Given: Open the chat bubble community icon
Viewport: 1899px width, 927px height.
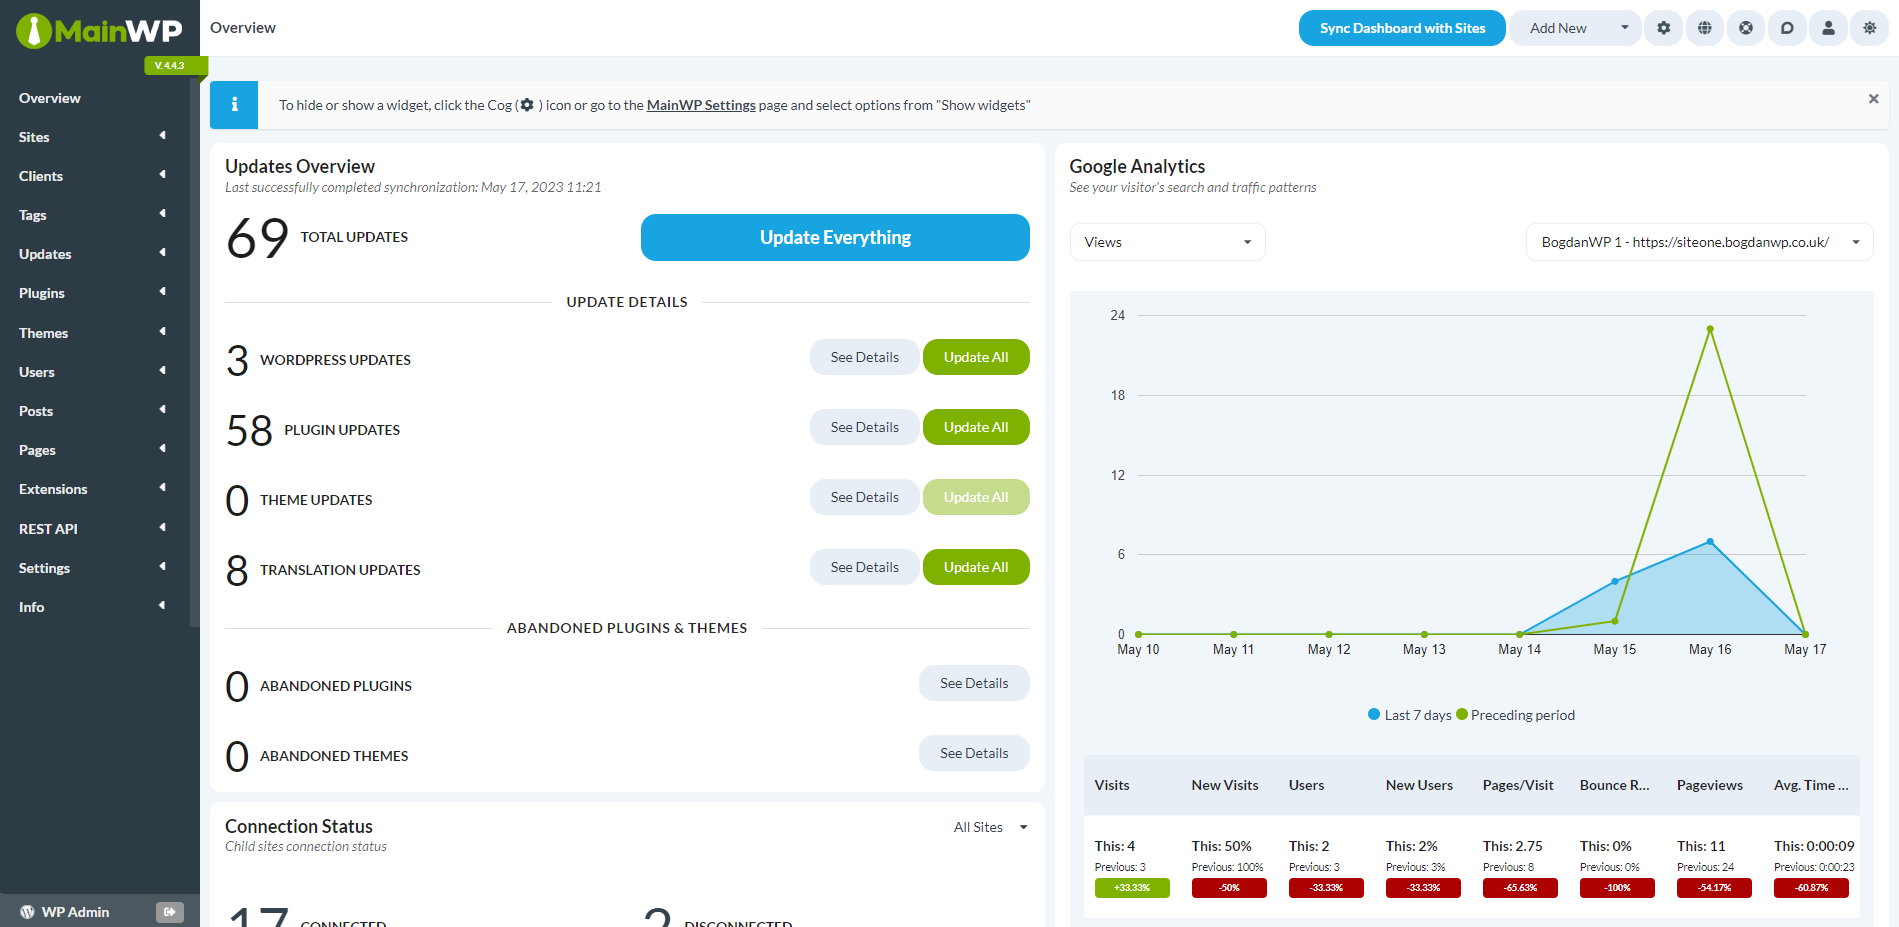Looking at the screenshot, I should [1787, 28].
